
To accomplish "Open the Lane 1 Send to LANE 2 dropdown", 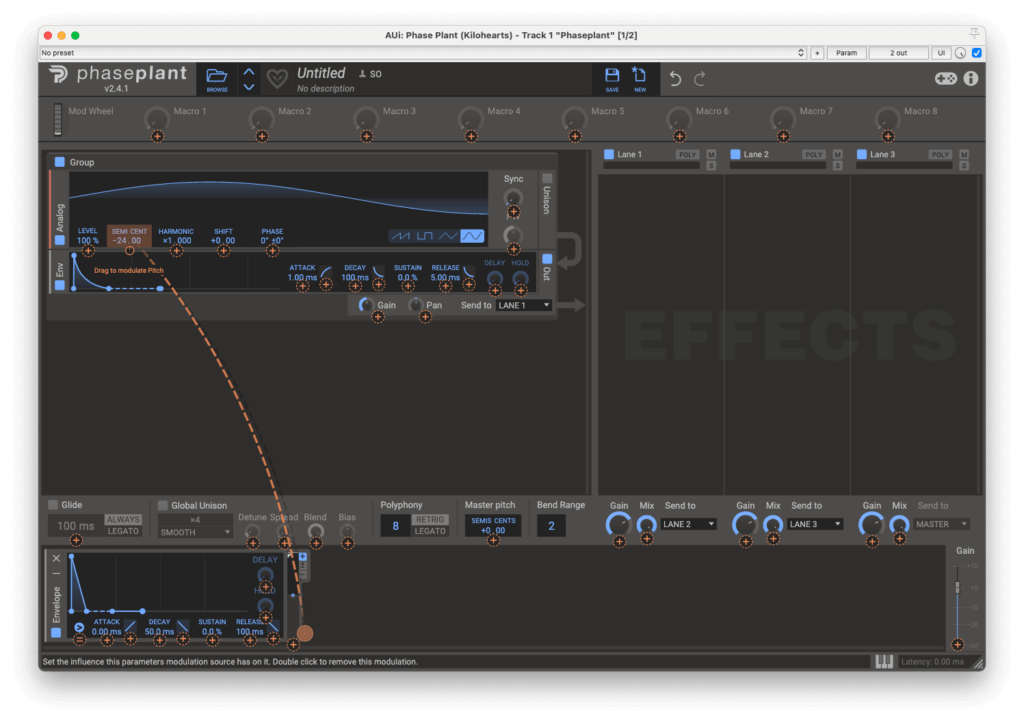I will pos(689,524).
